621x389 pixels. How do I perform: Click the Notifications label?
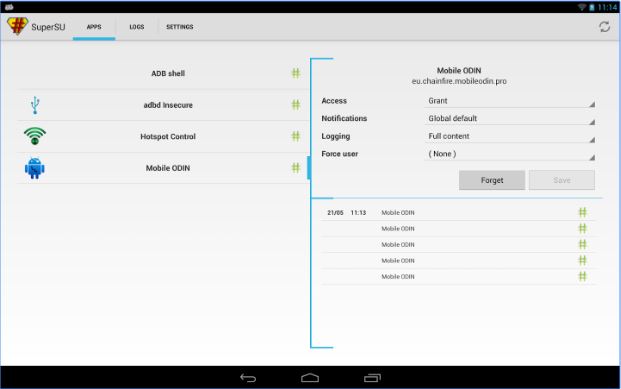tap(344, 118)
